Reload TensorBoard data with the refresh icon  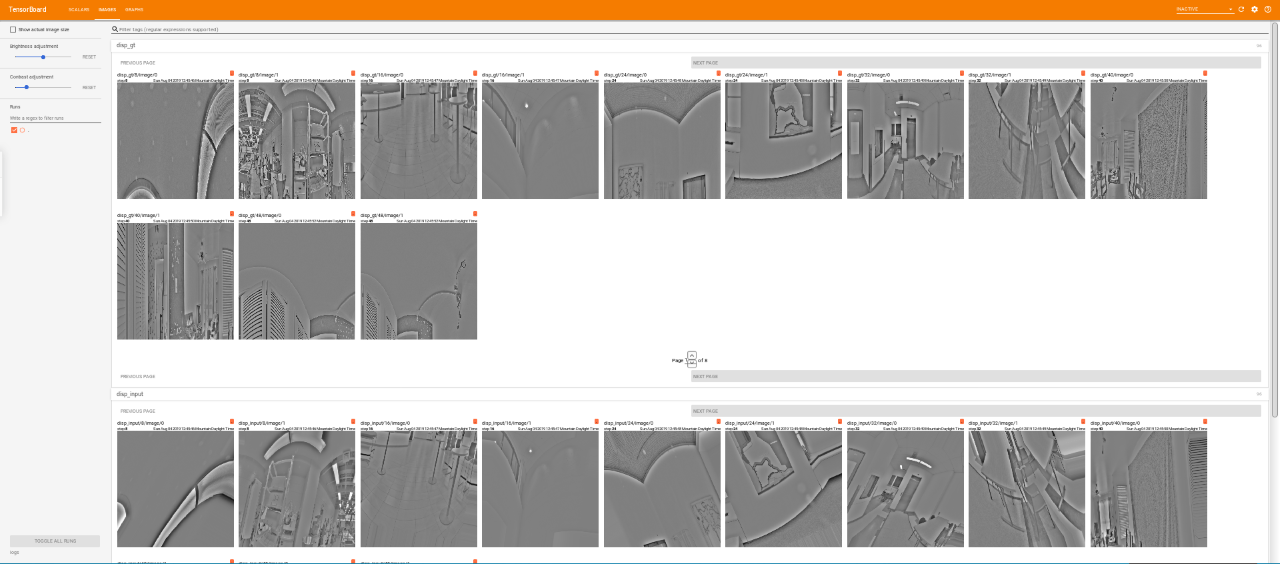click(1241, 9)
